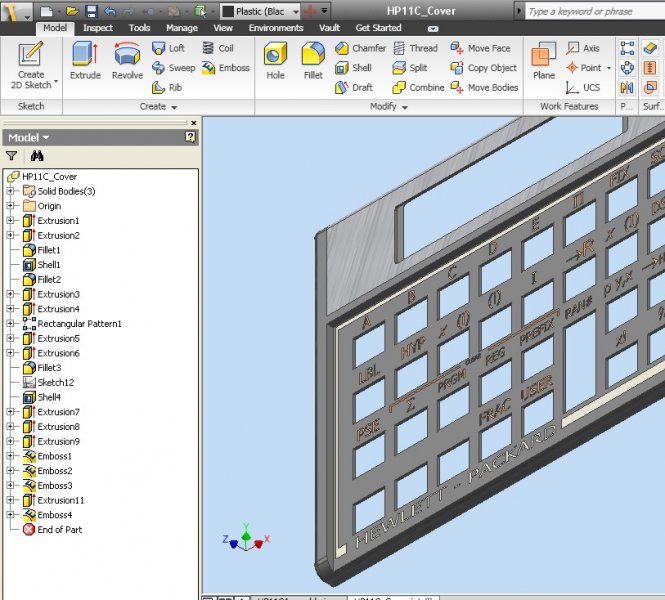Select Sketch12 in the browser tree
Screen dimensions: 665x600
[48, 382]
